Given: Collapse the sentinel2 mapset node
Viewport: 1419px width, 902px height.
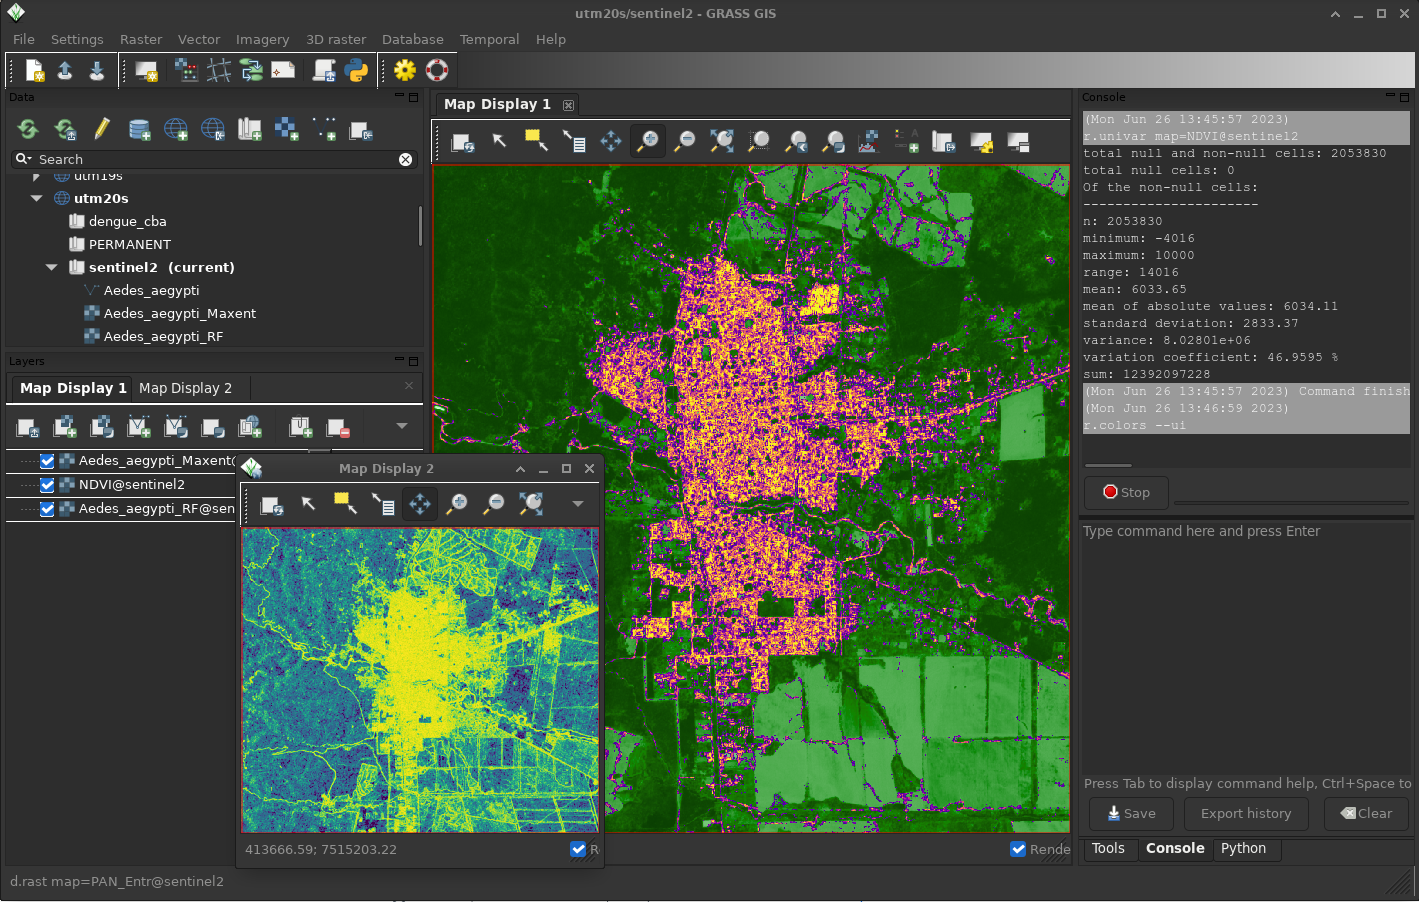Looking at the screenshot, I should [x=52, y=267].
